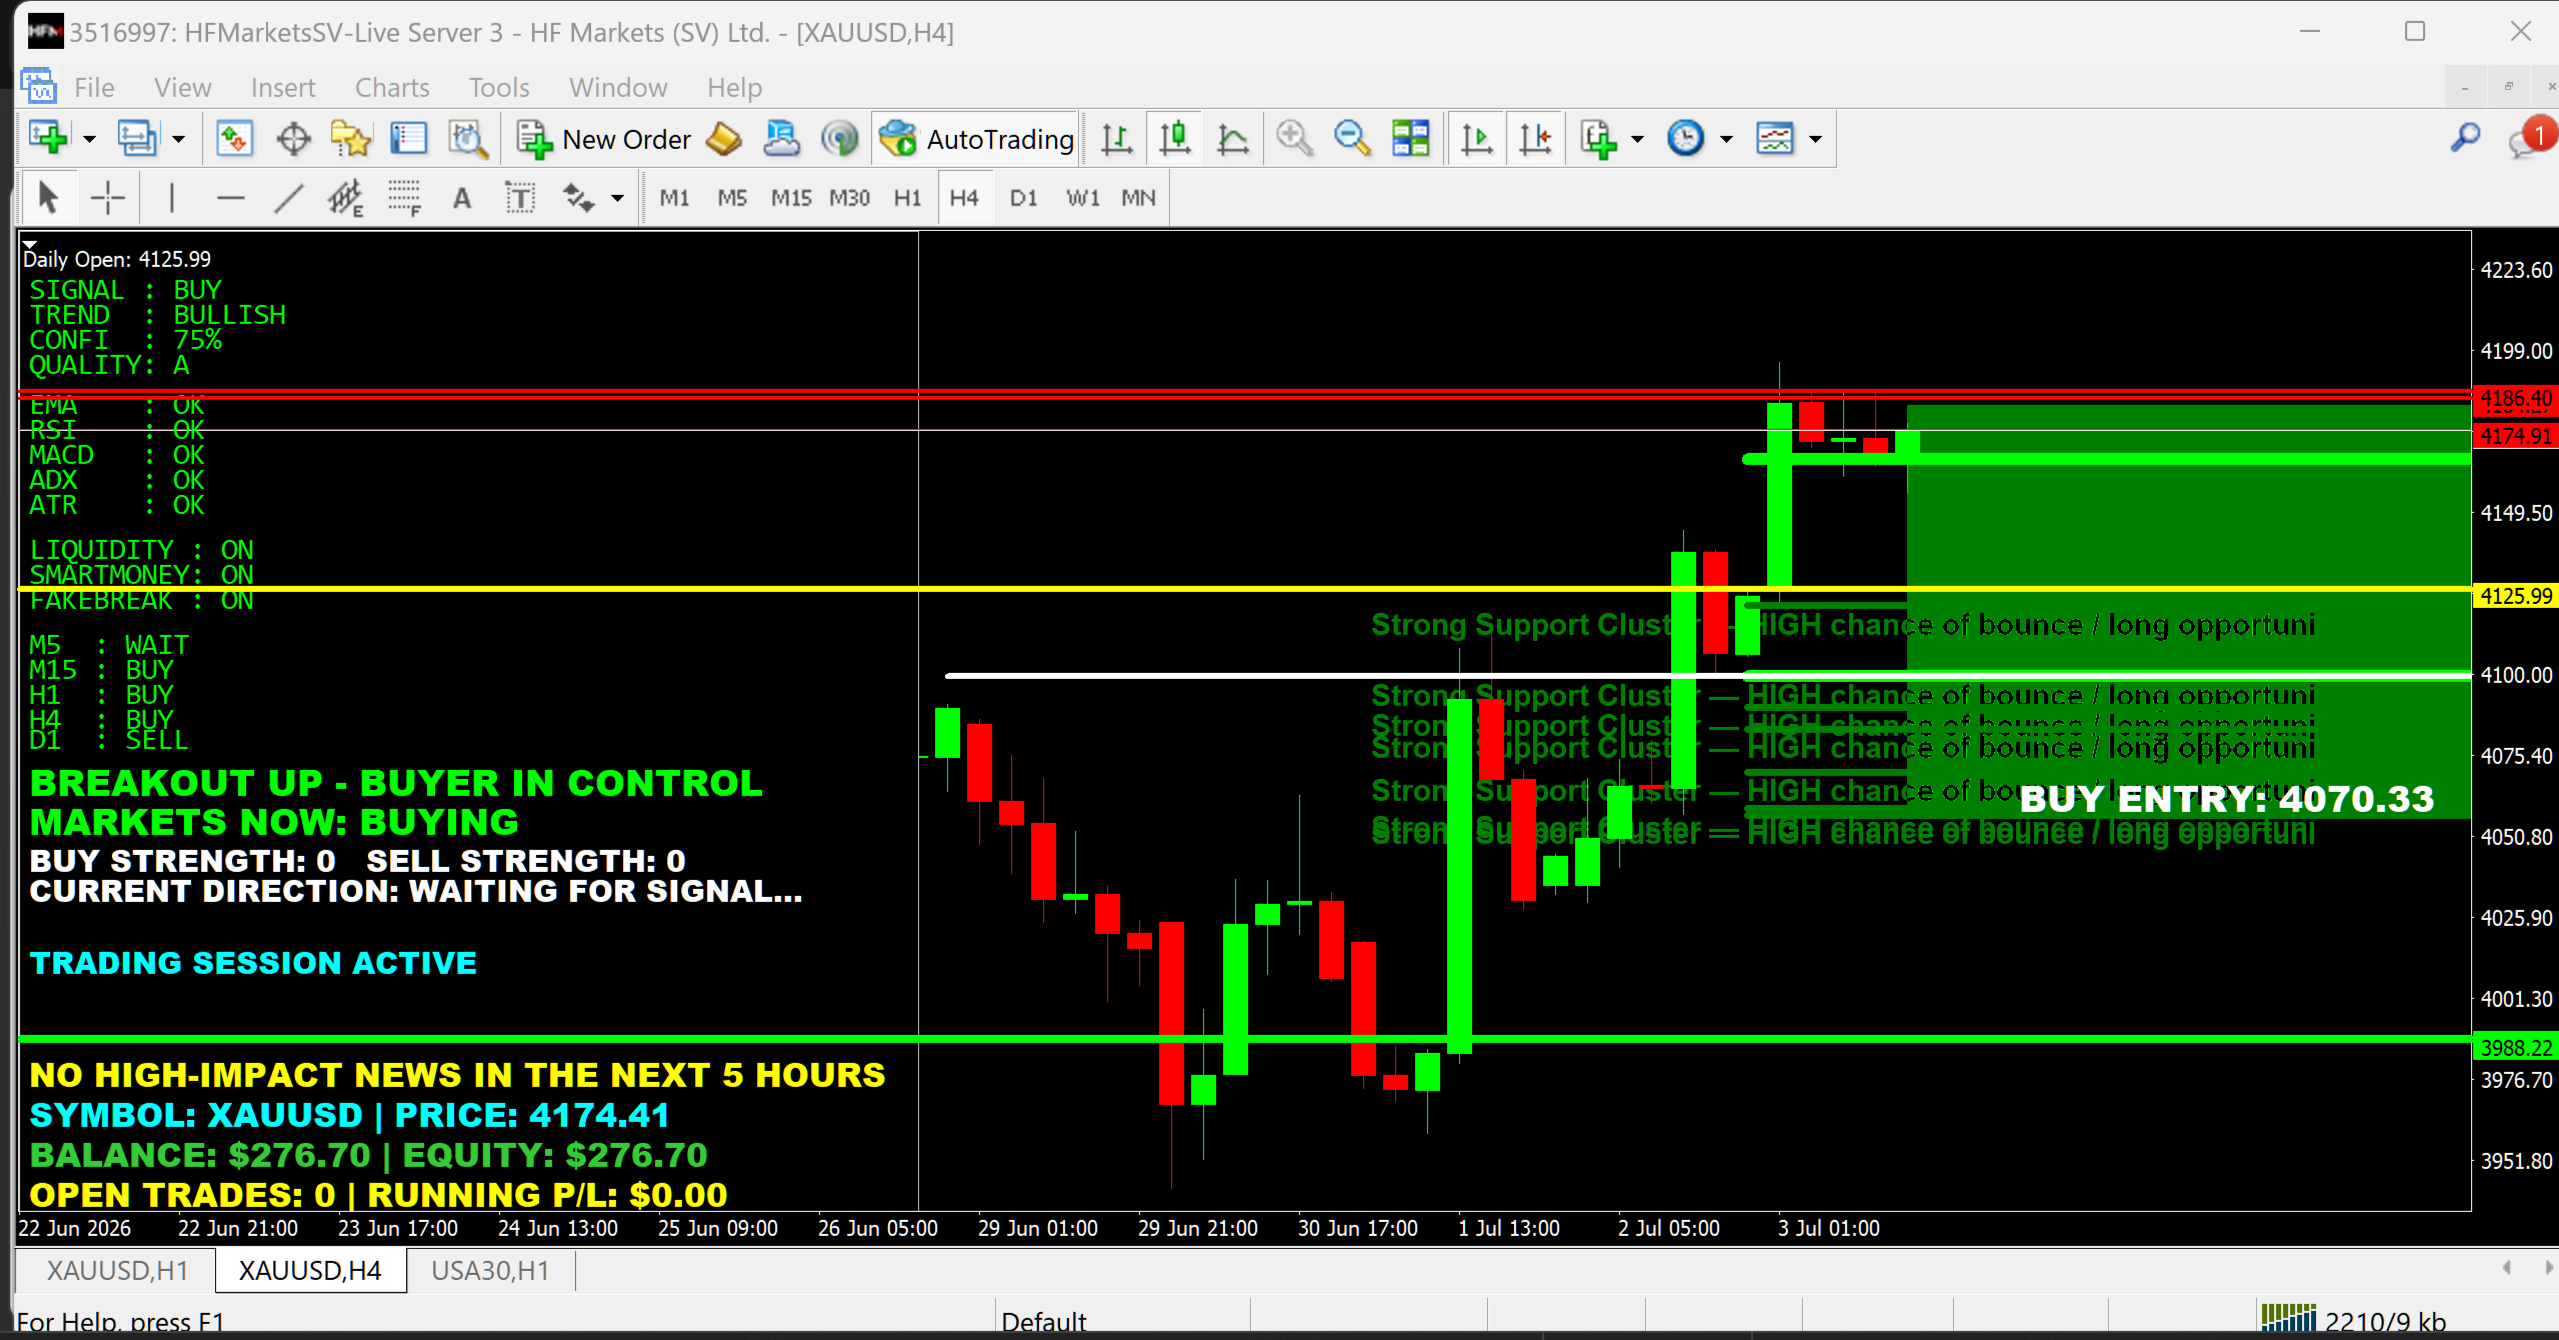Show the Terminal window icon
2559x1340 pixels.
[409, 138]
